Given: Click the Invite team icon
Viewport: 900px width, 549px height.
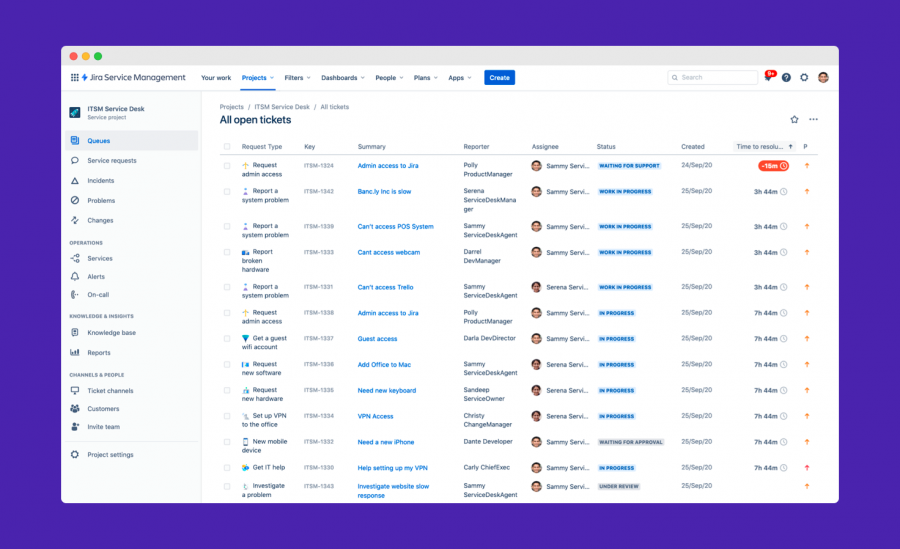Looking at the screenshot, I should pyautogui.click(x=75, y=427).
